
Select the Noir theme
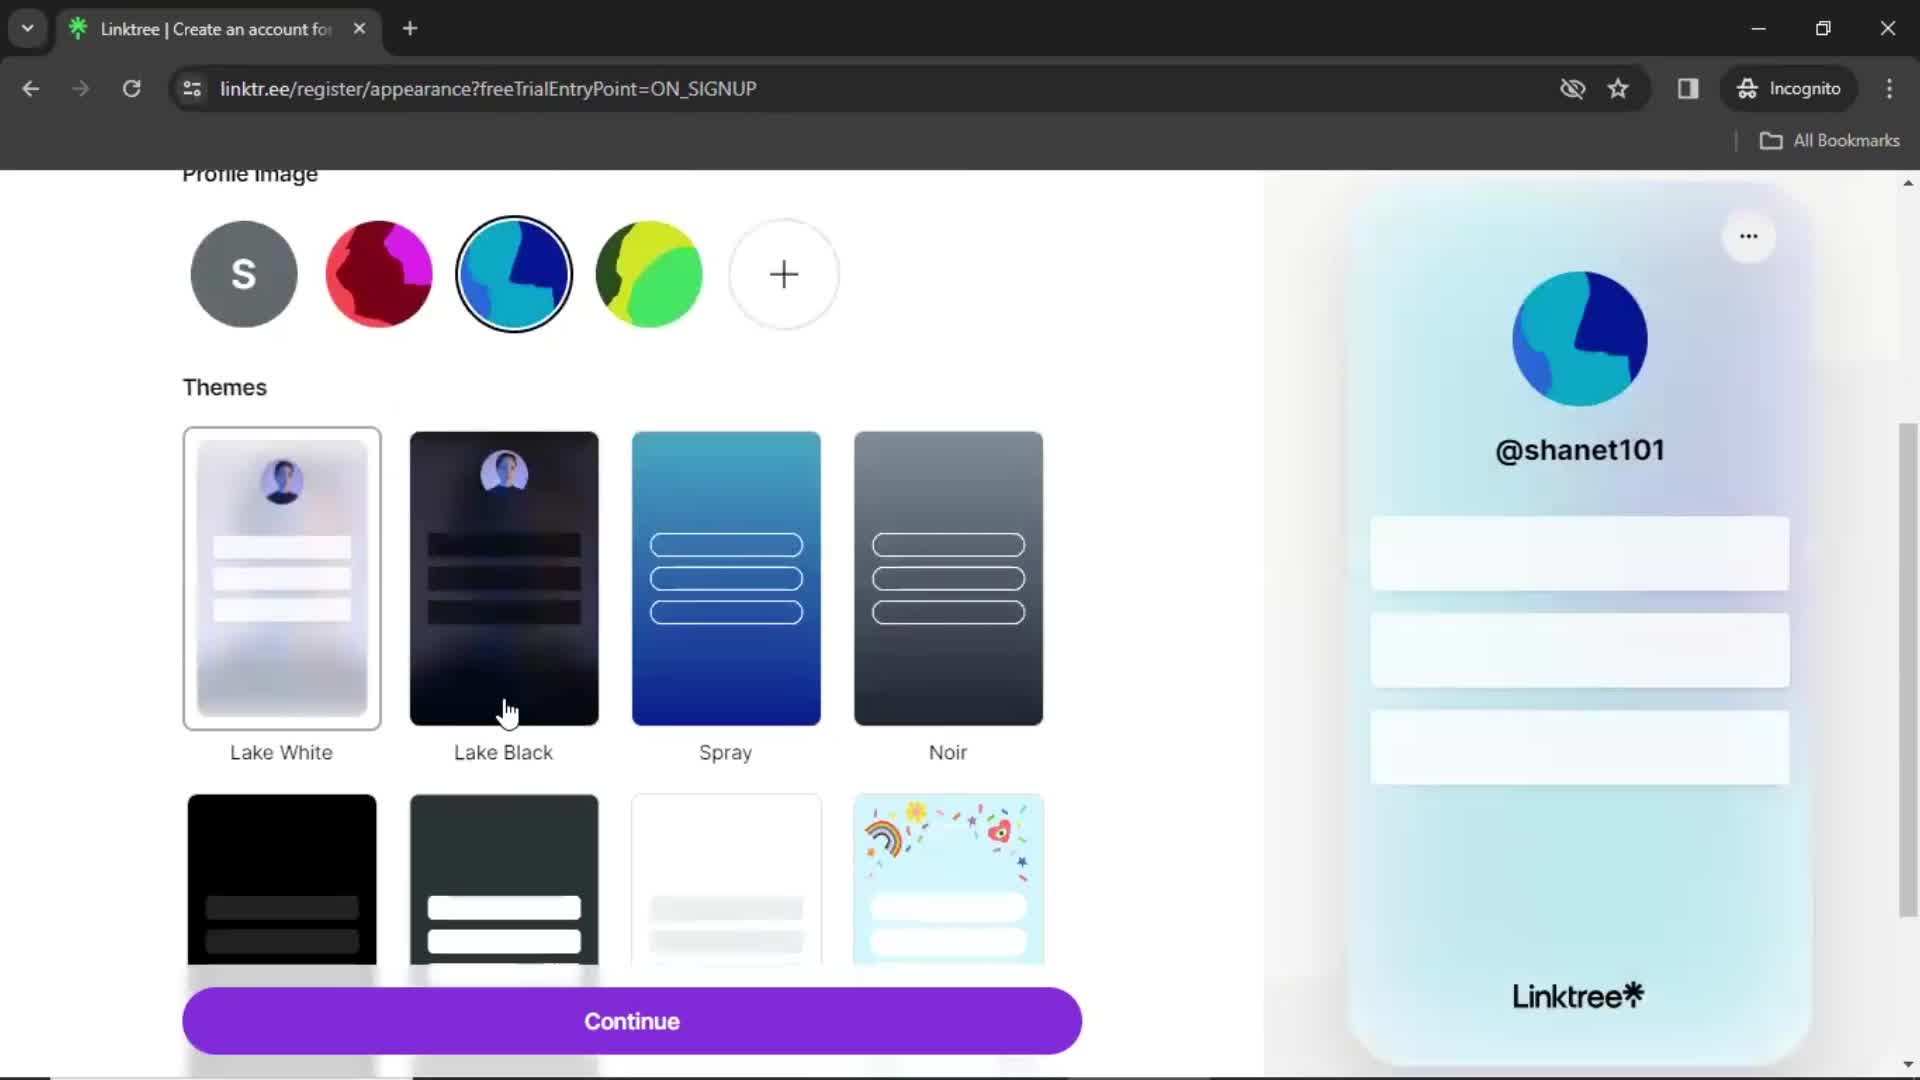coord(948,578)
